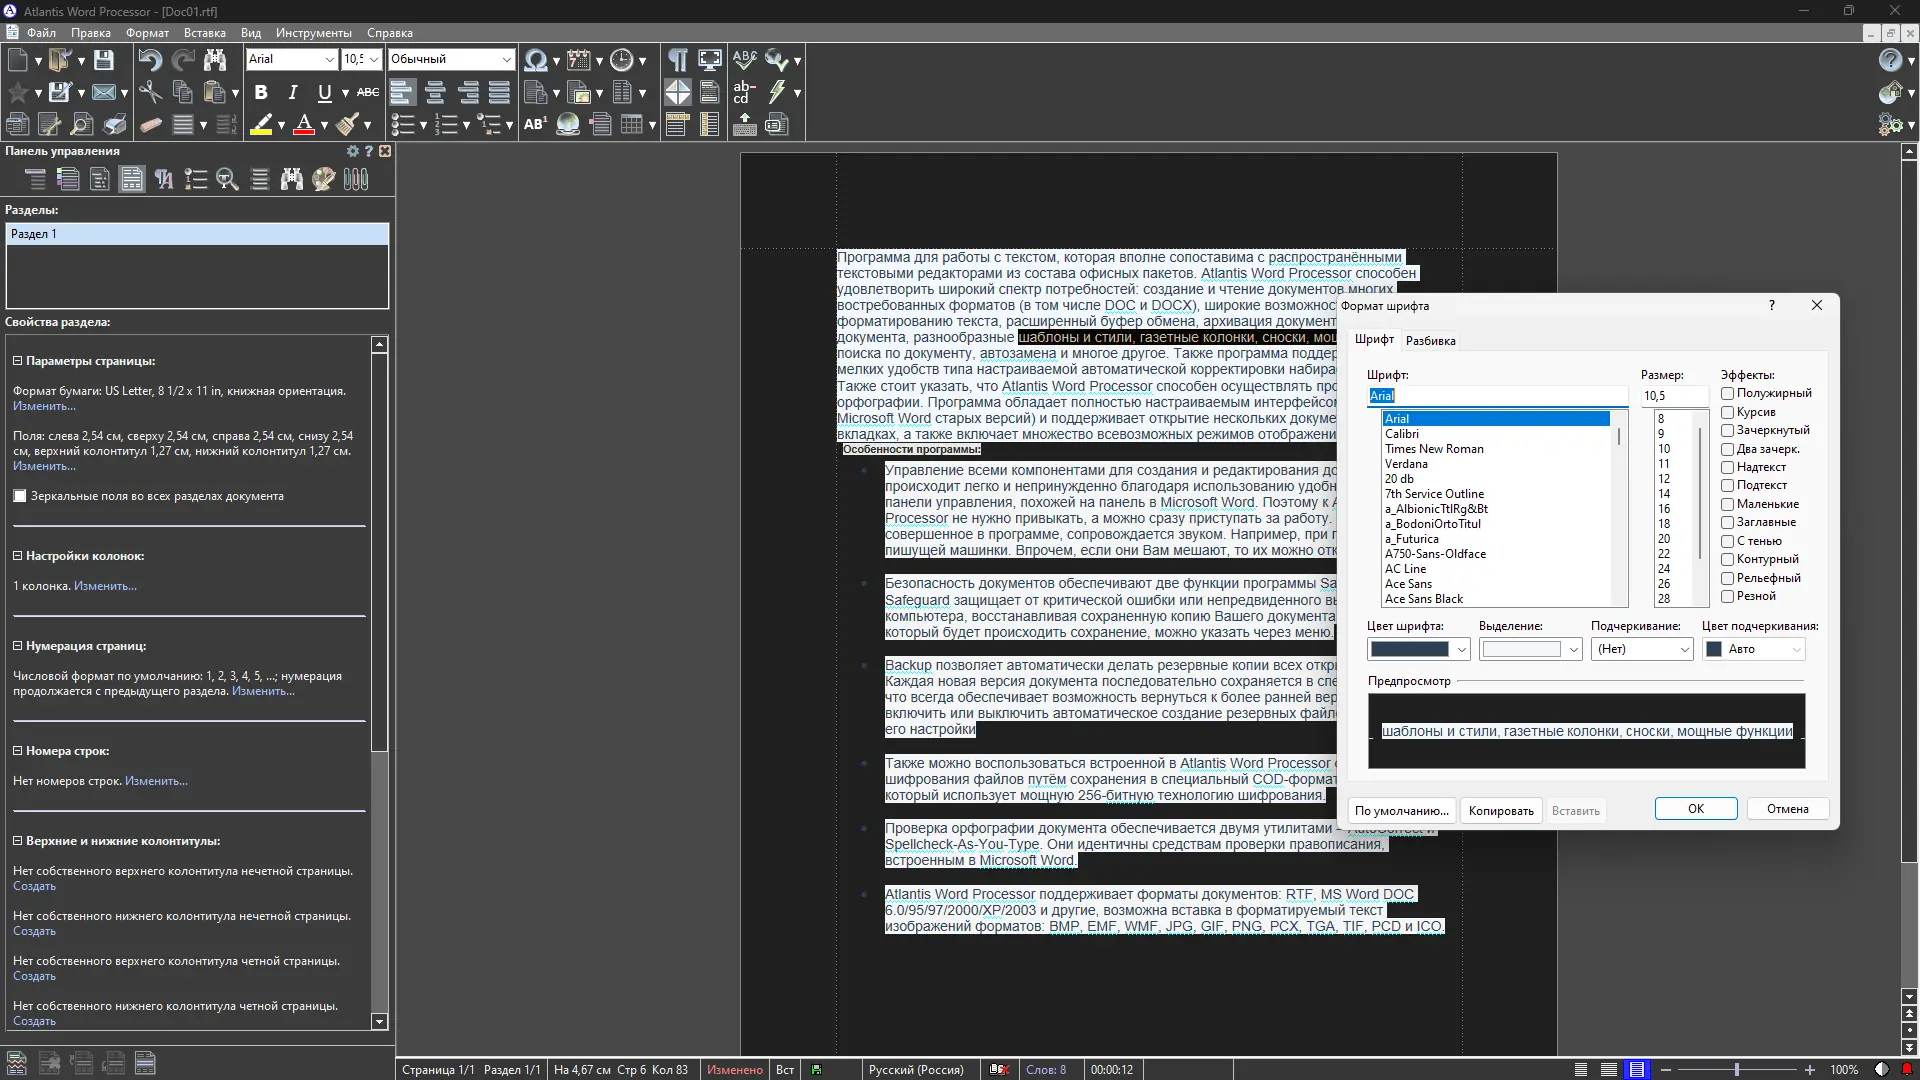Click the format painter brush icon

click(x=347, y=125)
